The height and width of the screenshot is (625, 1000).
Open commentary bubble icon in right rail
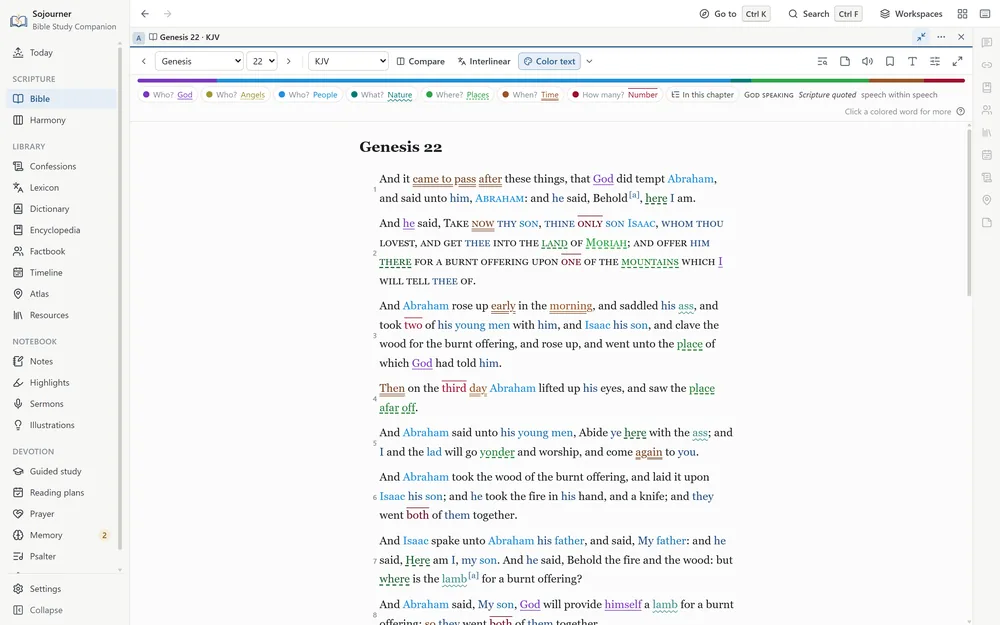[987, 42]
